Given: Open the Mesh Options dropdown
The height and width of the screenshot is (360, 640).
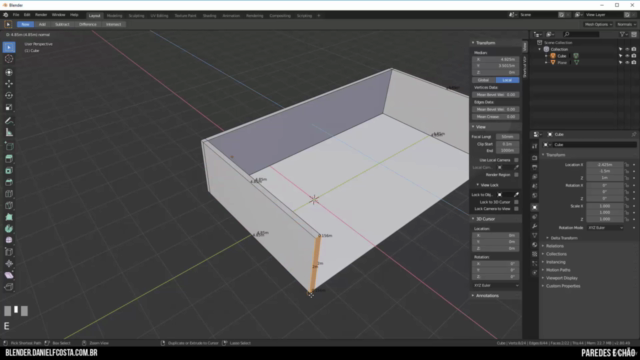Looking at the screenshot, I should point(598,24).
